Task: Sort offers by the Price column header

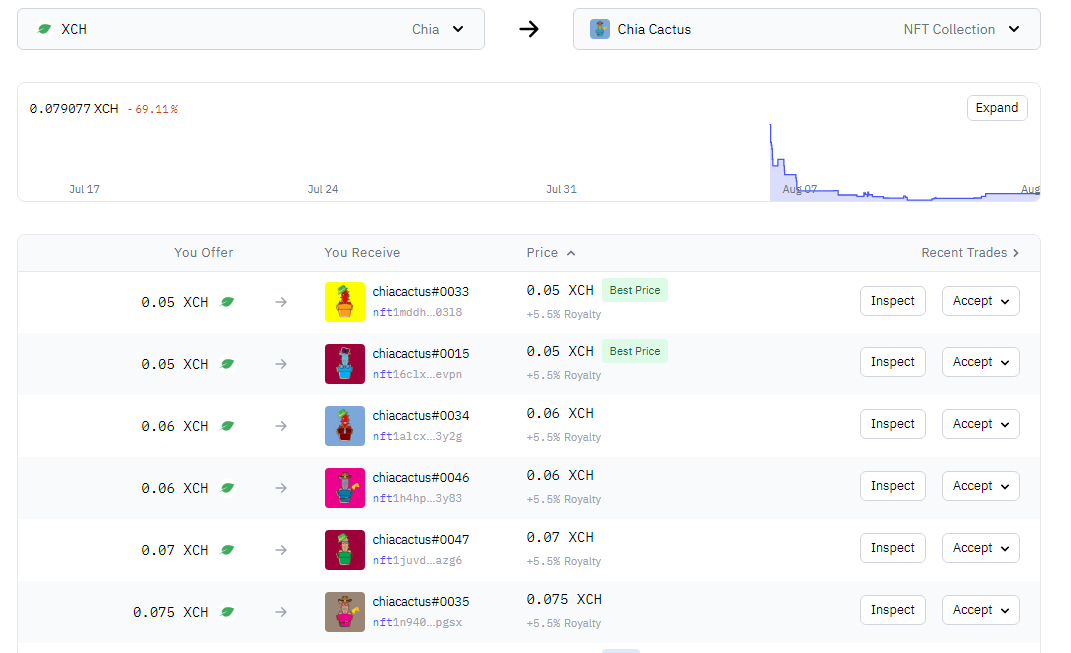Action: [551, 253]
